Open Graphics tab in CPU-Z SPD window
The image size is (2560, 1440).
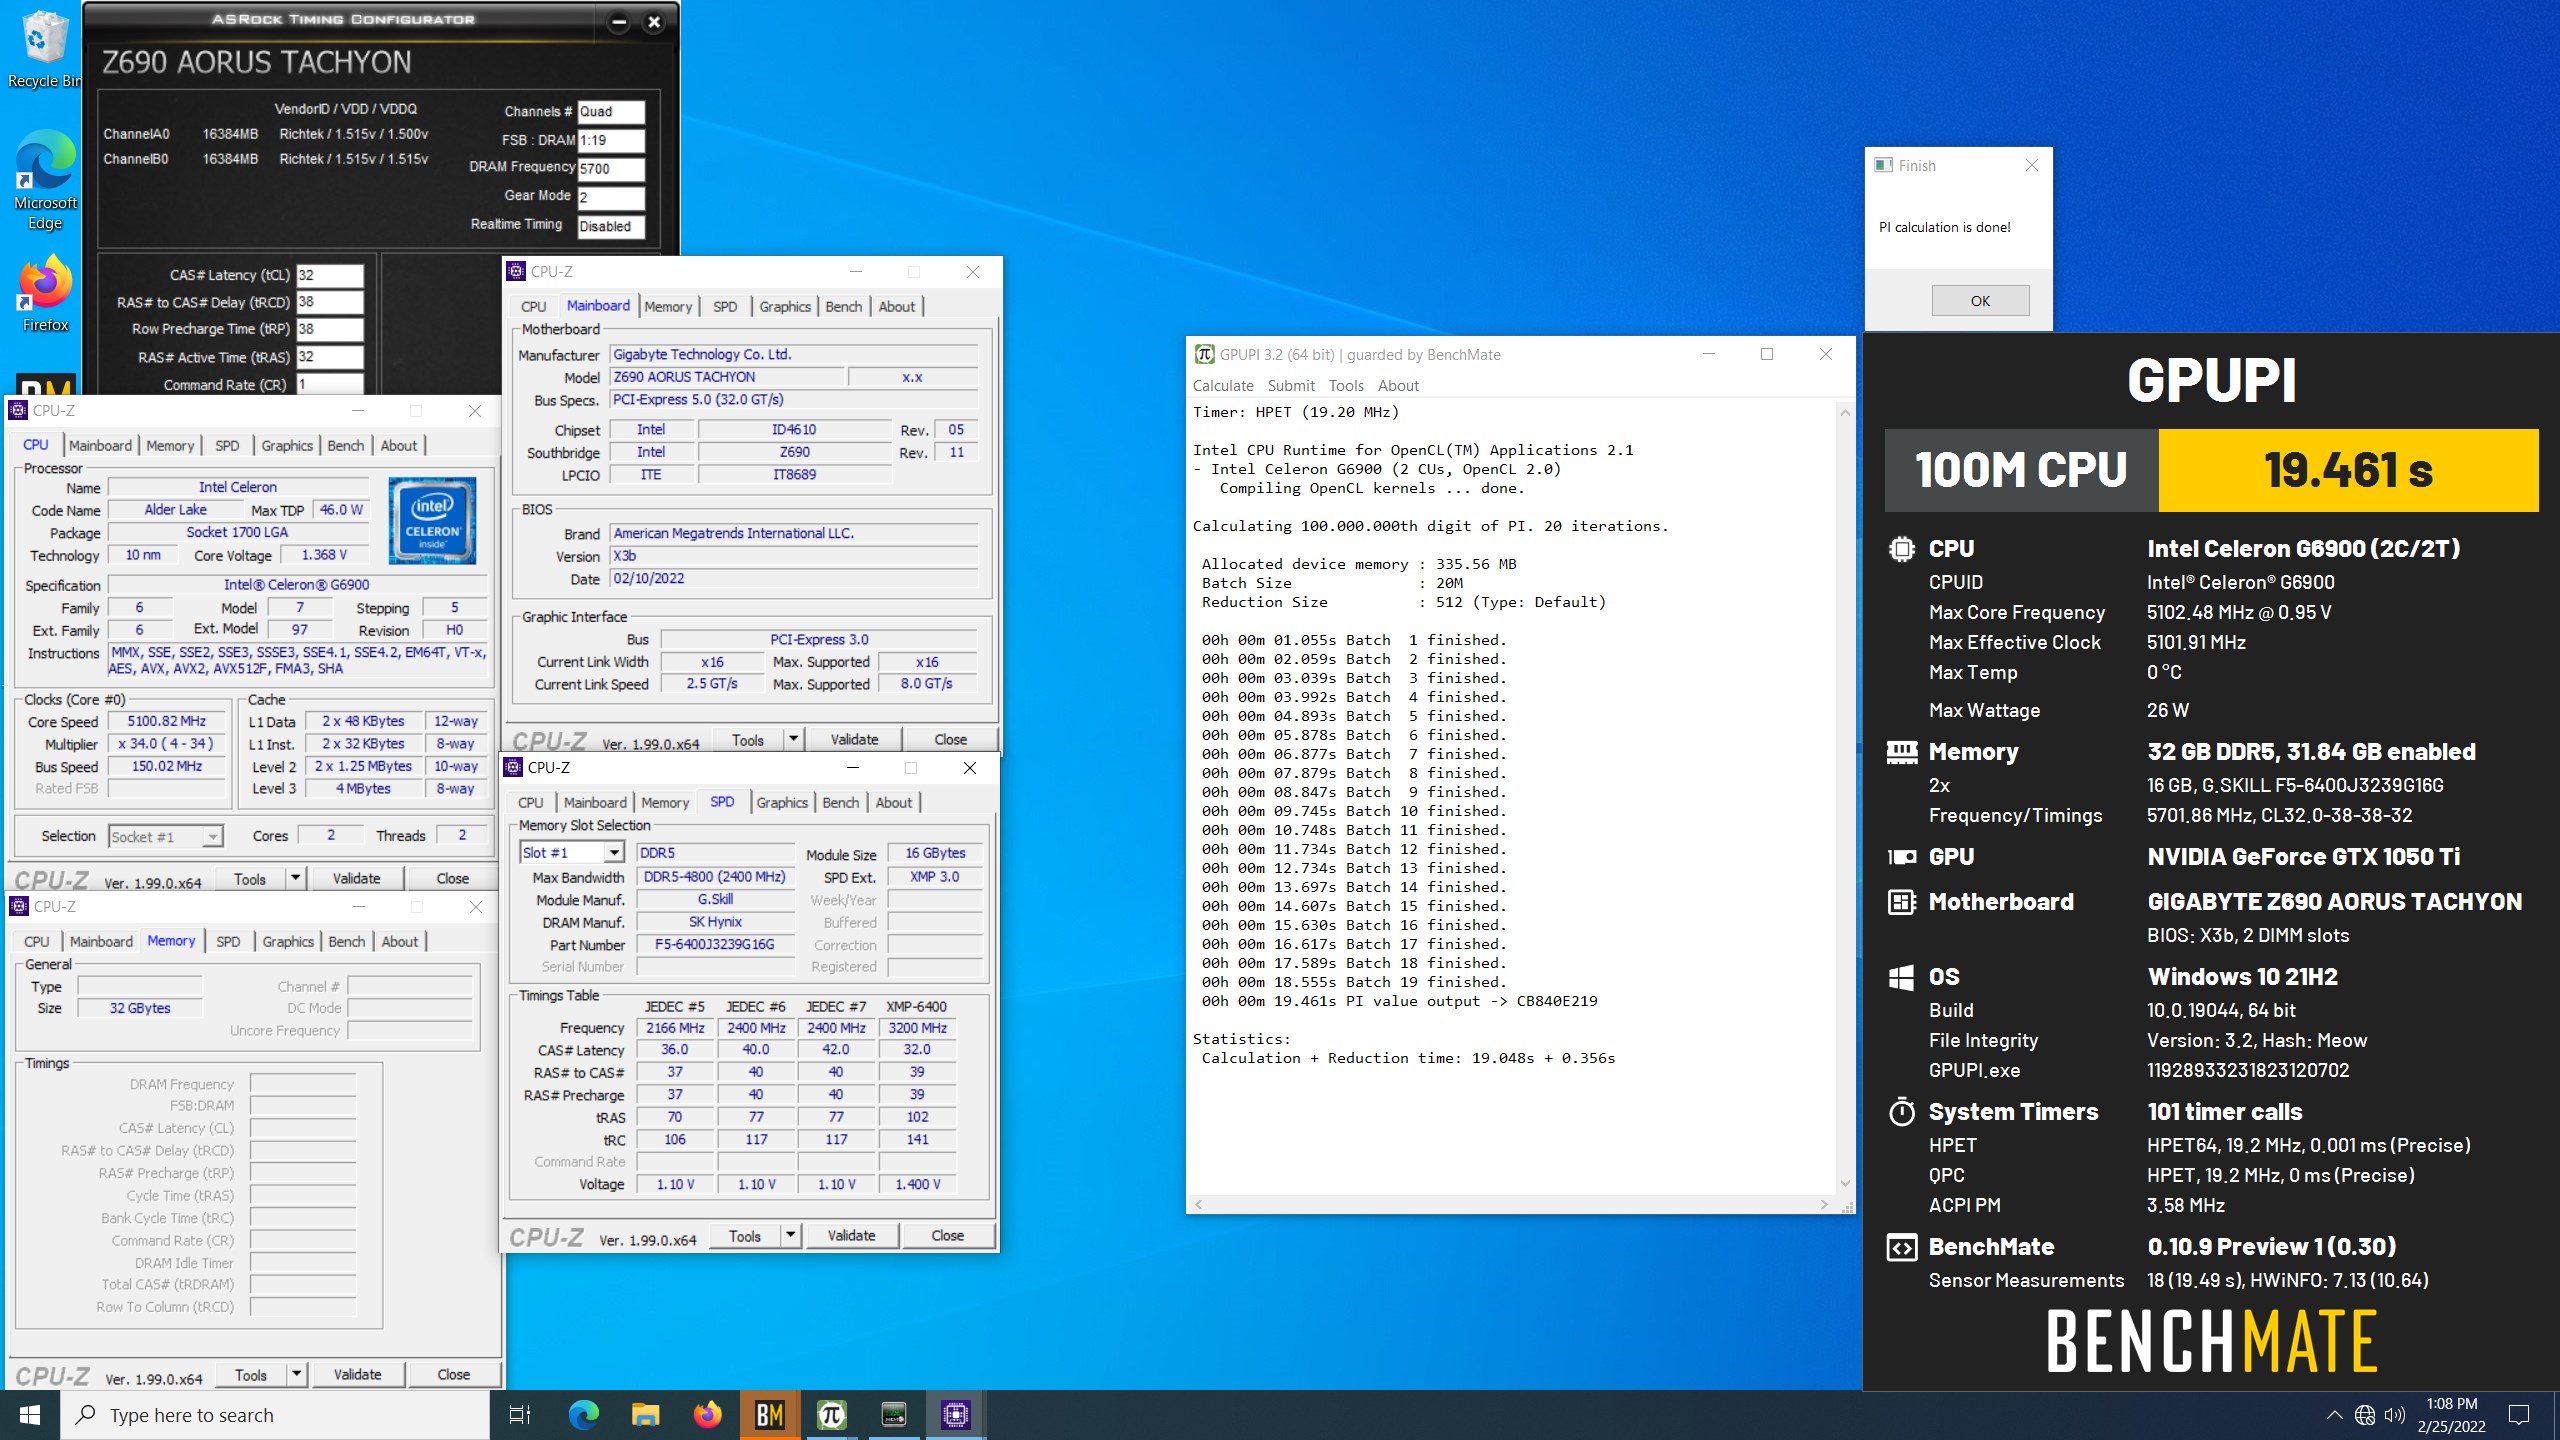(782, 802)
